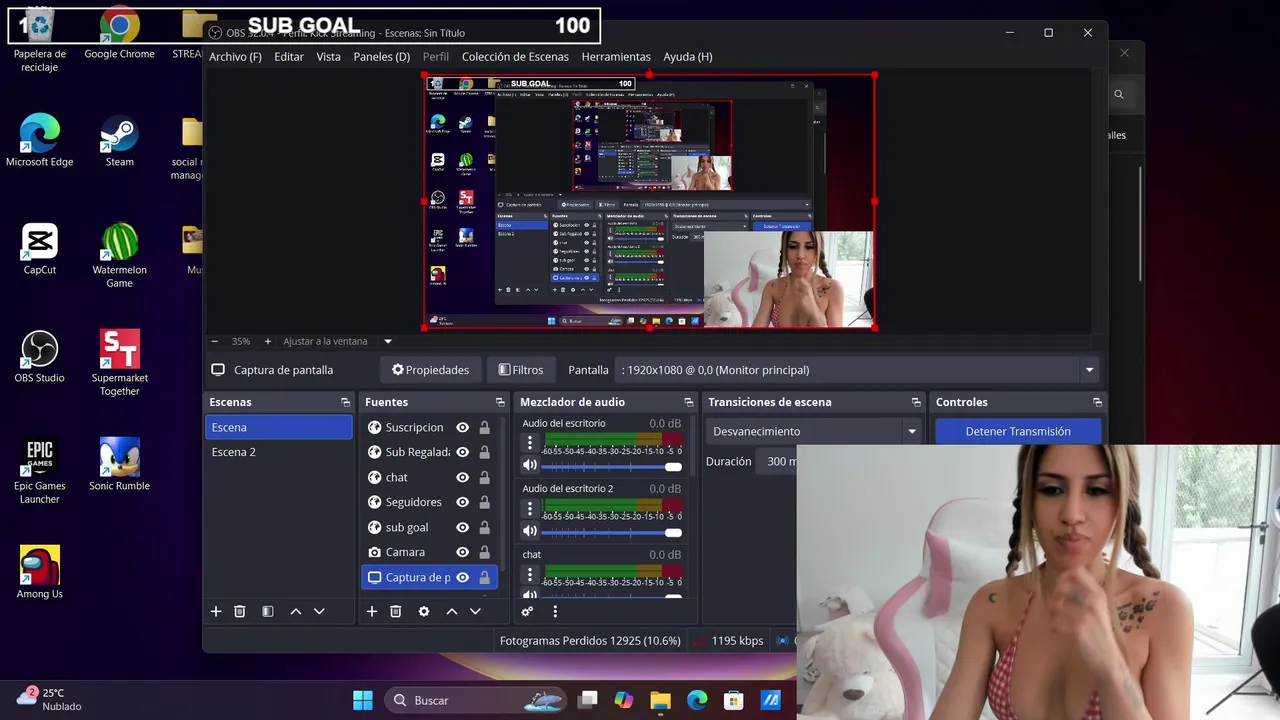1280x720 pixels.
Task: Open advanced audio properties gears icon
Action: pos(528,611)
